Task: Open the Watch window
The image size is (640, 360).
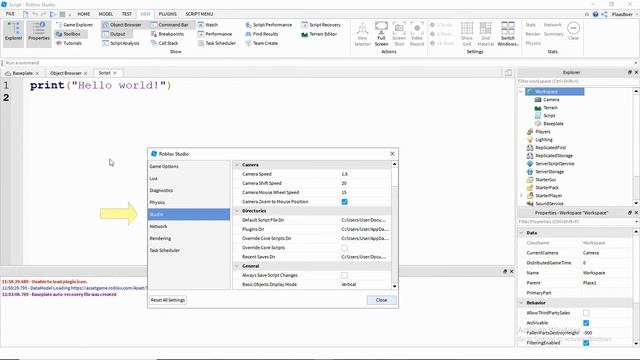Action: coord(208,25)
